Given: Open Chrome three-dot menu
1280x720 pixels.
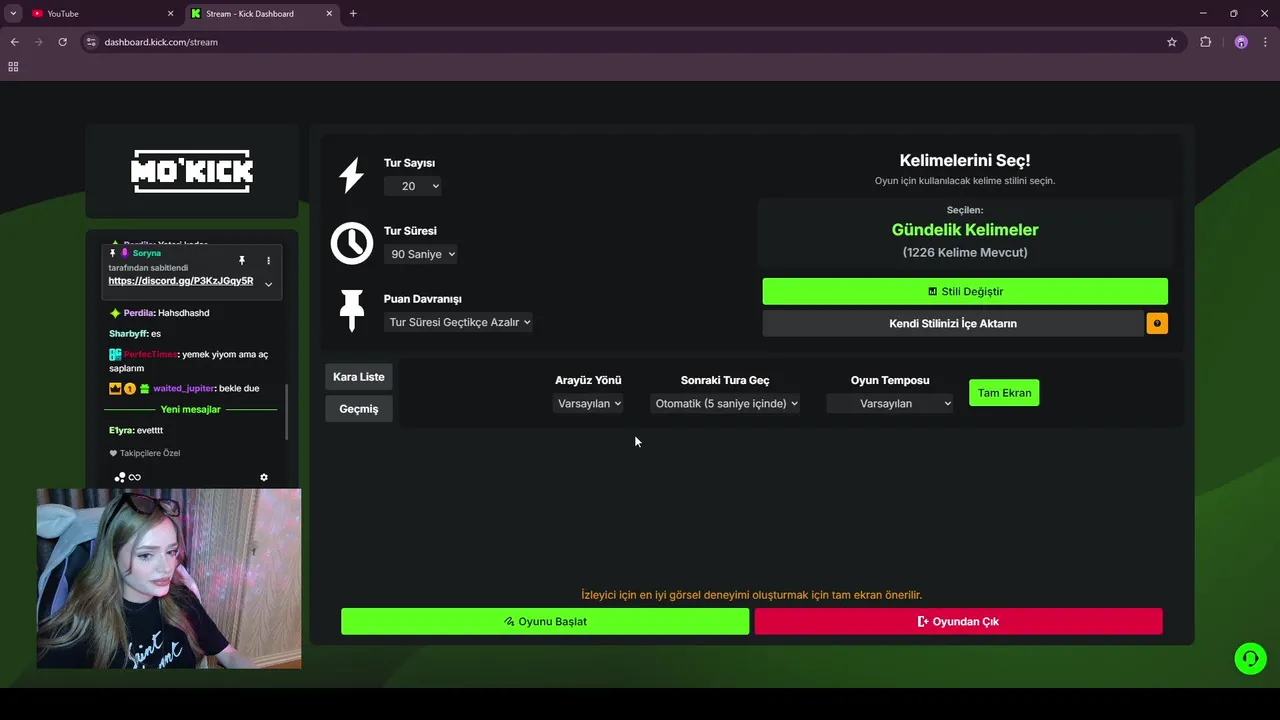Looking at the screenshot, I should 1266,42.
